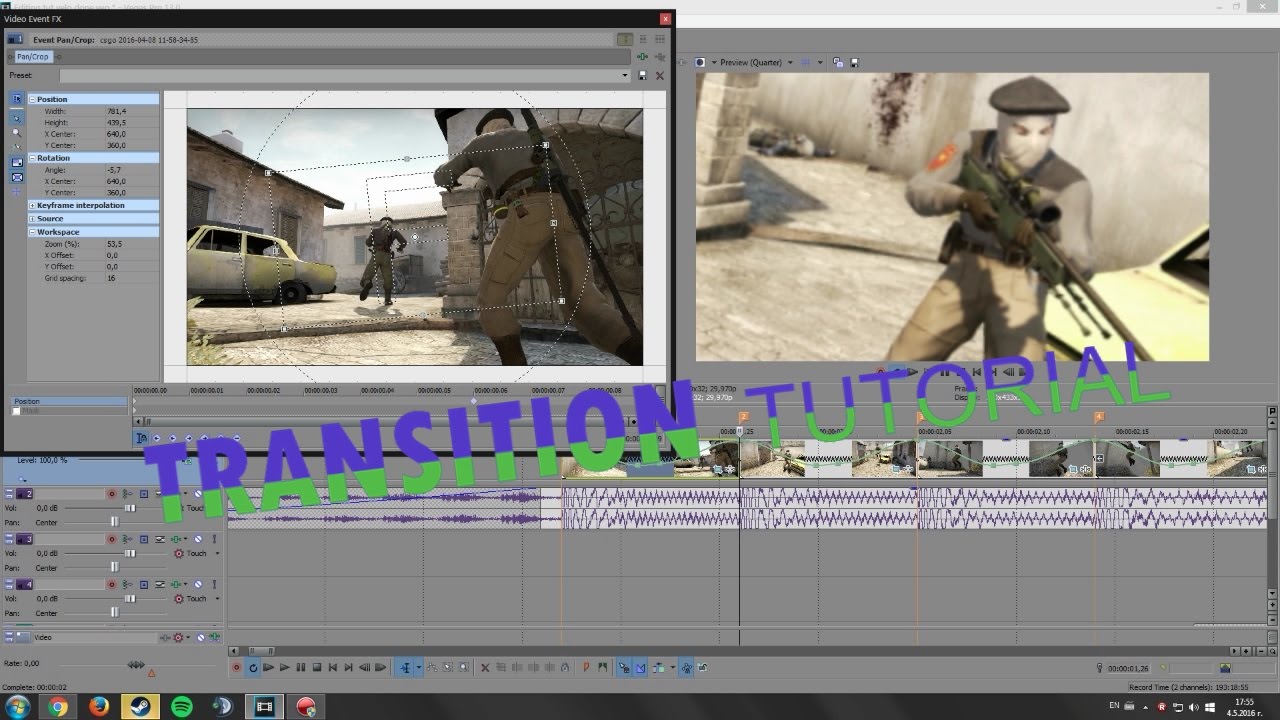The width and height of the screenshot is (1280, 720).
Task: Pause the timeline playback
Action: [301, 667]
